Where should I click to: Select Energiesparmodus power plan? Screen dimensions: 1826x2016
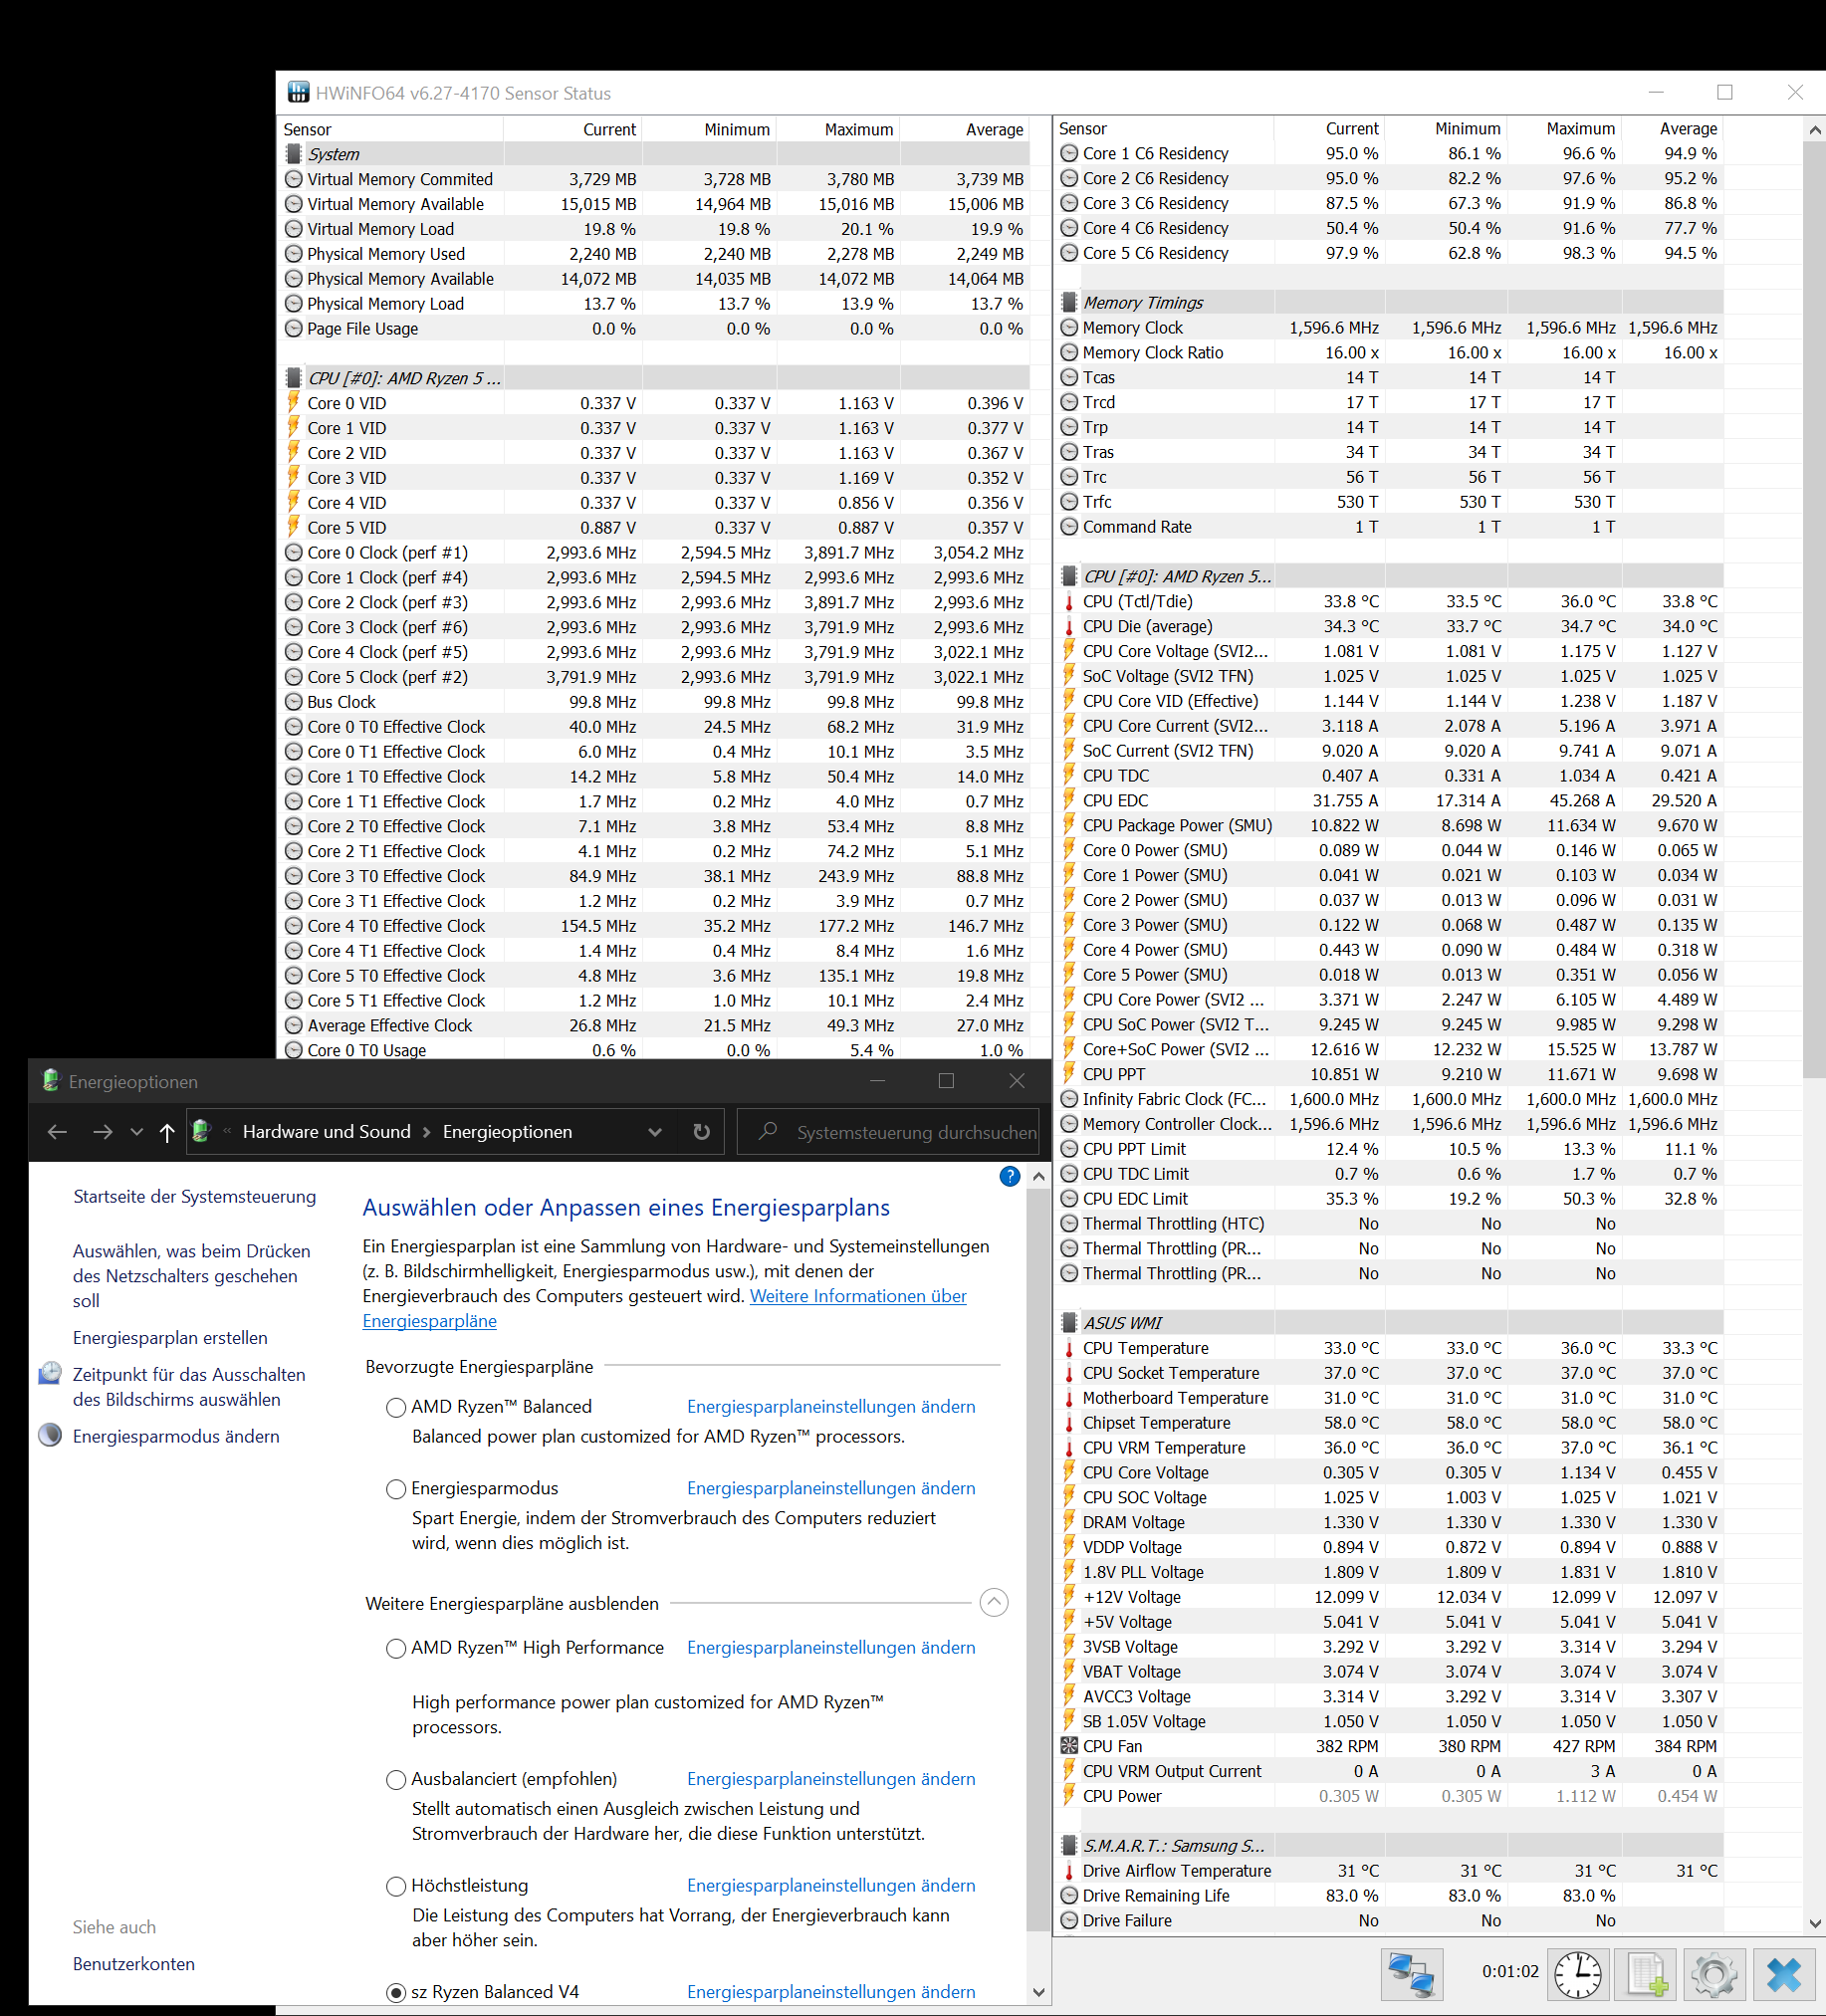pyautogui.click(x=396, y=1489)
